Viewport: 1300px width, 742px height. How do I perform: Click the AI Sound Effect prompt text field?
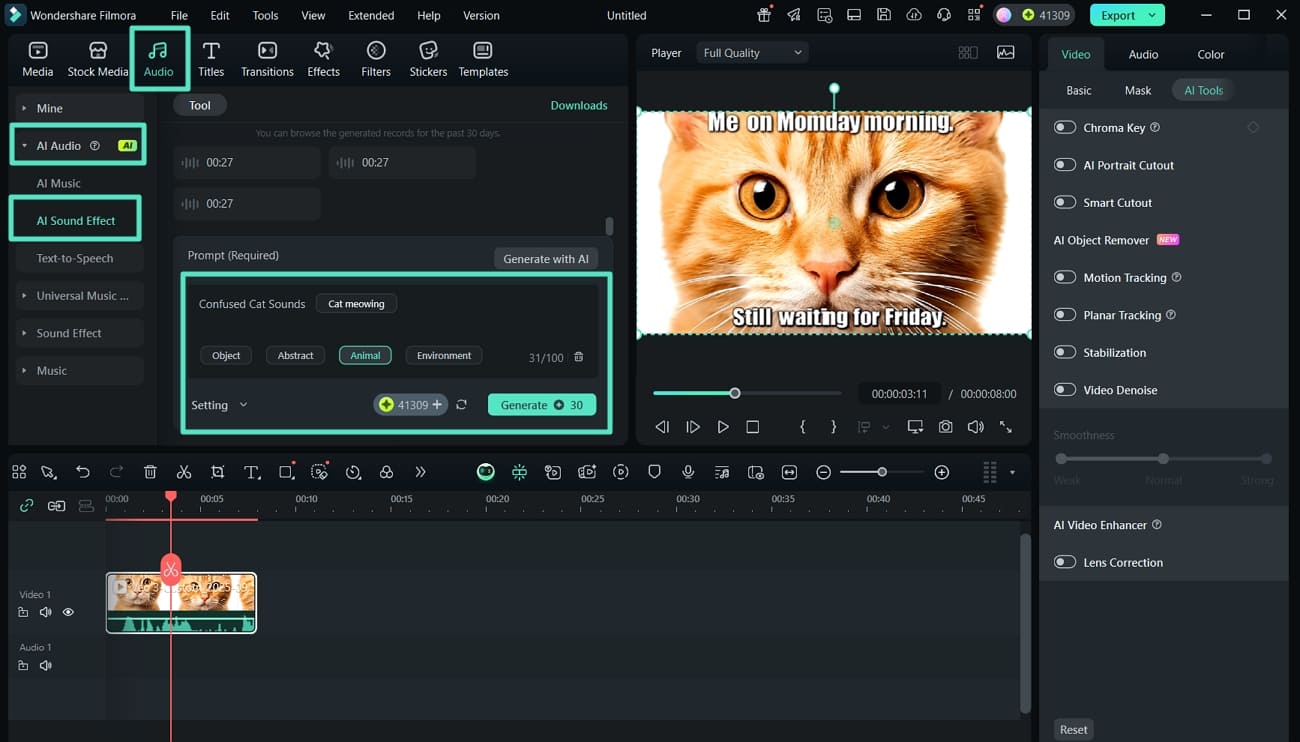396,329
